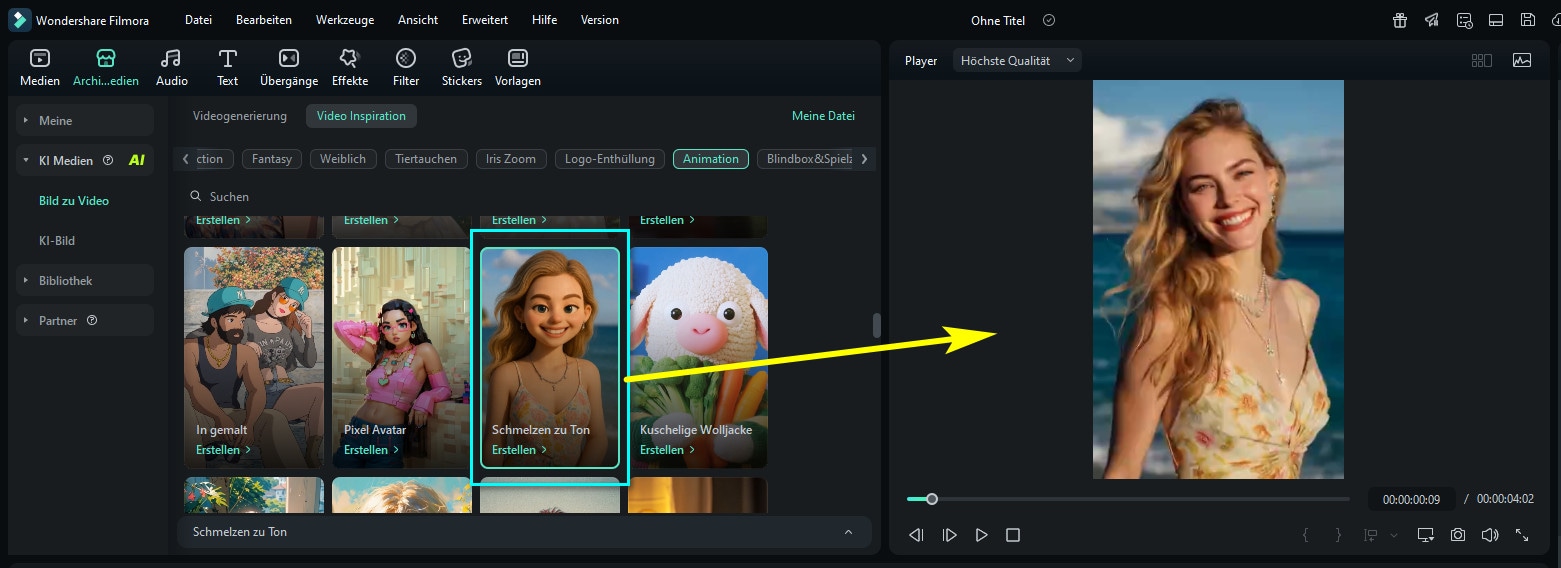
Task: Take a snapshot with camera icon
Action: [1458, 535]
